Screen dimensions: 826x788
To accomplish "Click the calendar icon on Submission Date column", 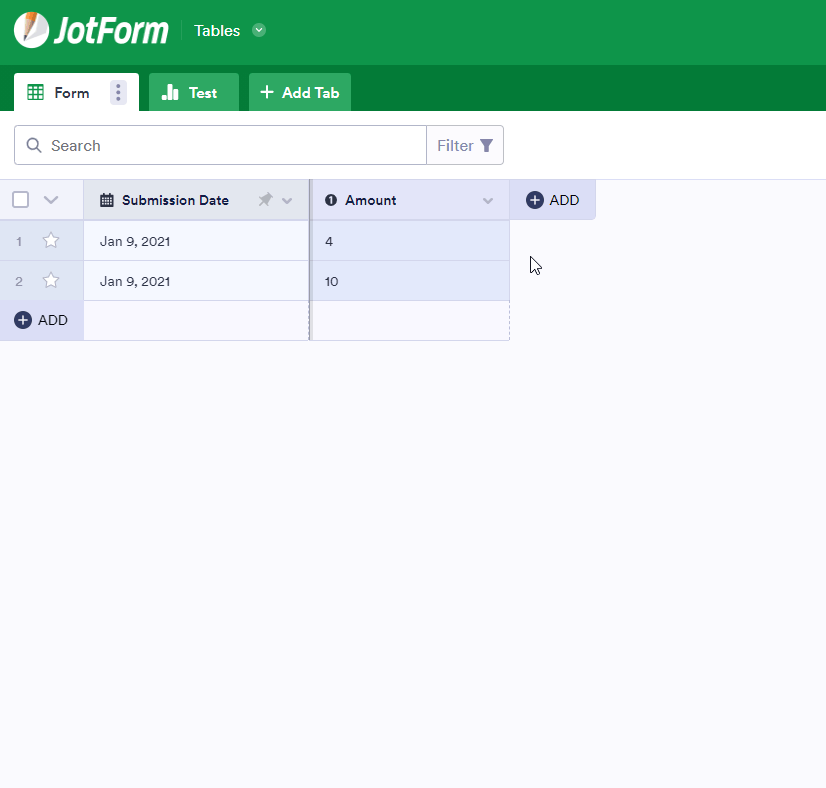I will [x=106, y=200].
